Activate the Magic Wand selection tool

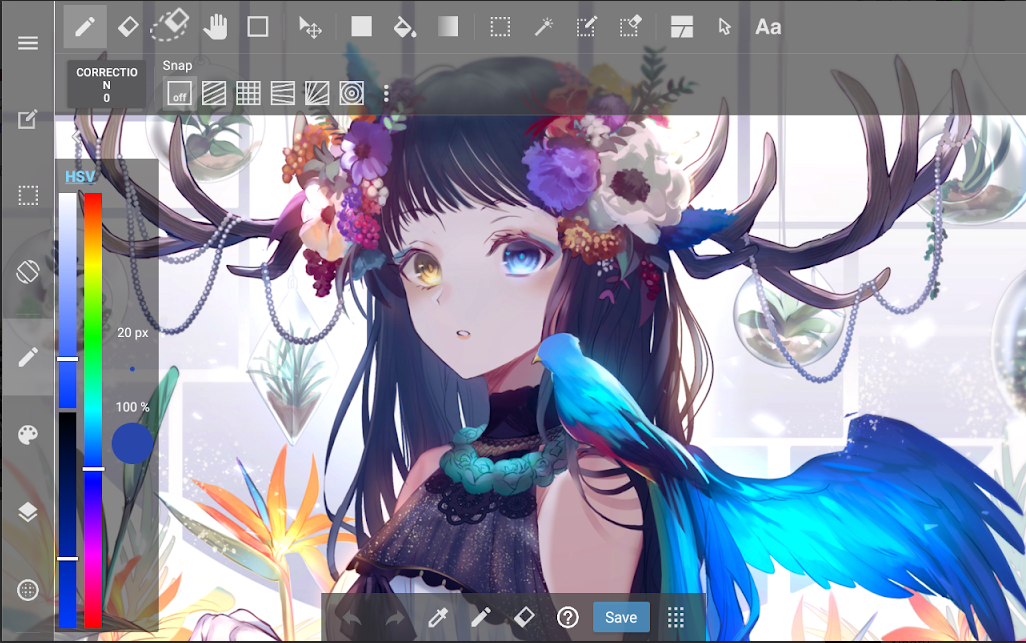tap(543, 27)
